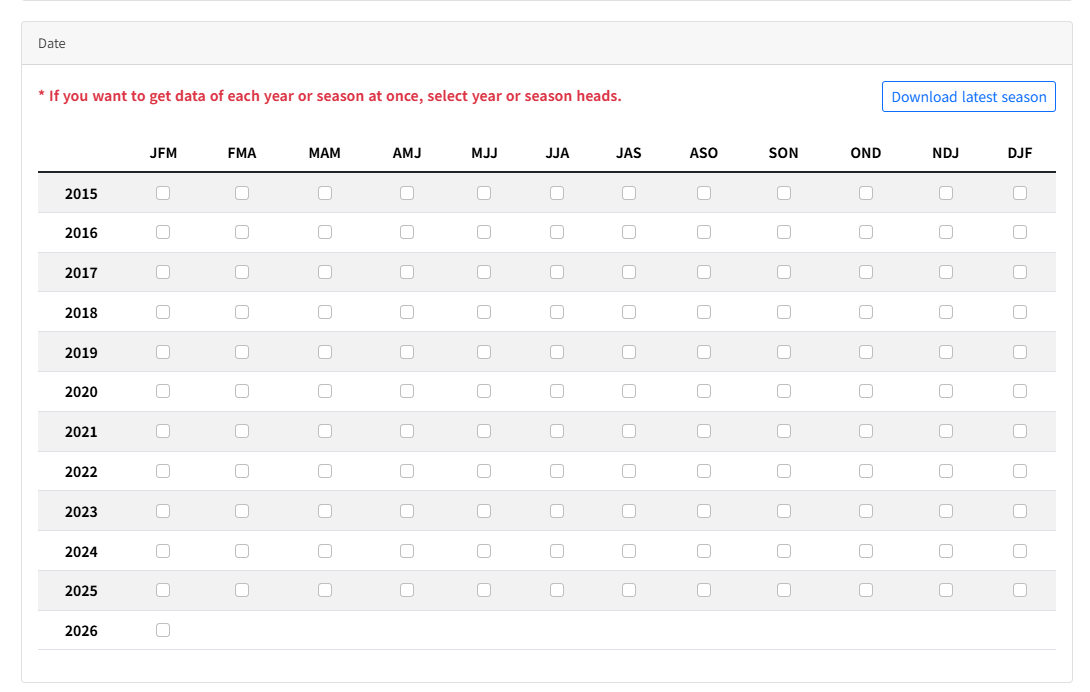Check the 2022 ASO checkbox
Screen dimensions: 1090x692
(x=704, y=471)
